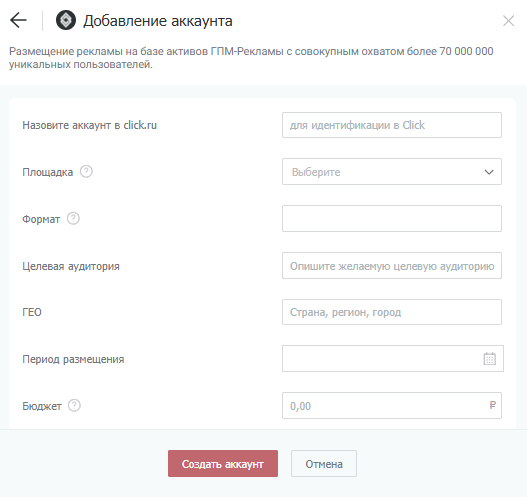
Task: Click the Период размещения date field
Action: coord(393,359)
